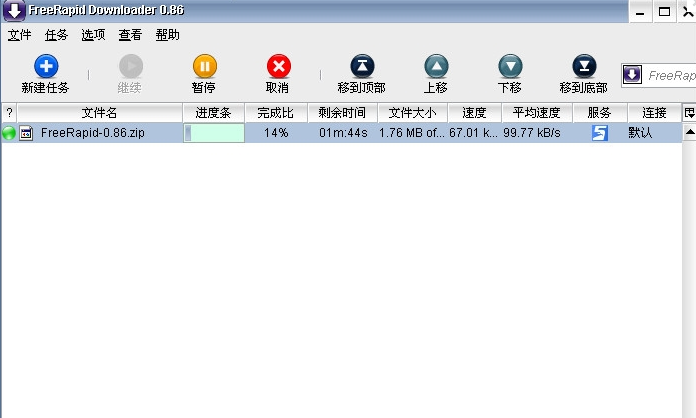This screenshot has height=418, width=696.
Task: Click the 01m:44s remaining time cell
Action: pos(343,133)
